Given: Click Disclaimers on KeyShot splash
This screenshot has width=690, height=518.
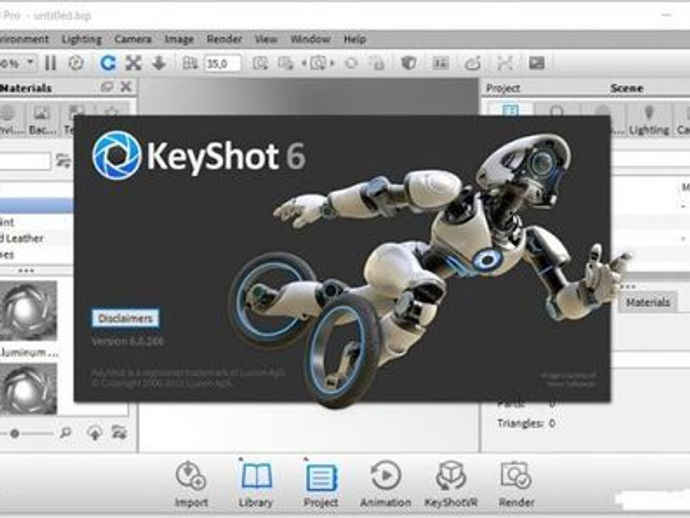Looking at the screenshot, I should pos(125,318).
